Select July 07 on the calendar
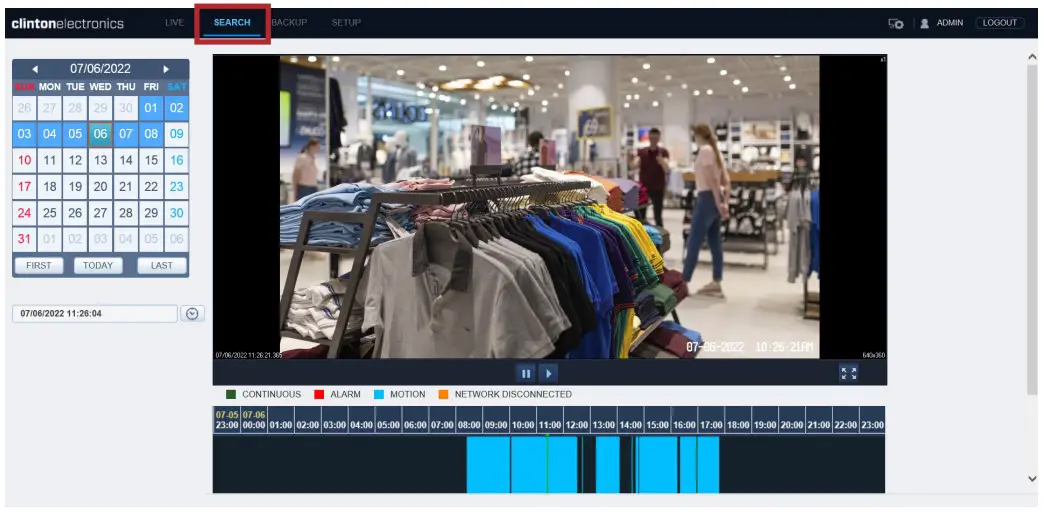Screen dimensions: 1044x517 (126, 134)
